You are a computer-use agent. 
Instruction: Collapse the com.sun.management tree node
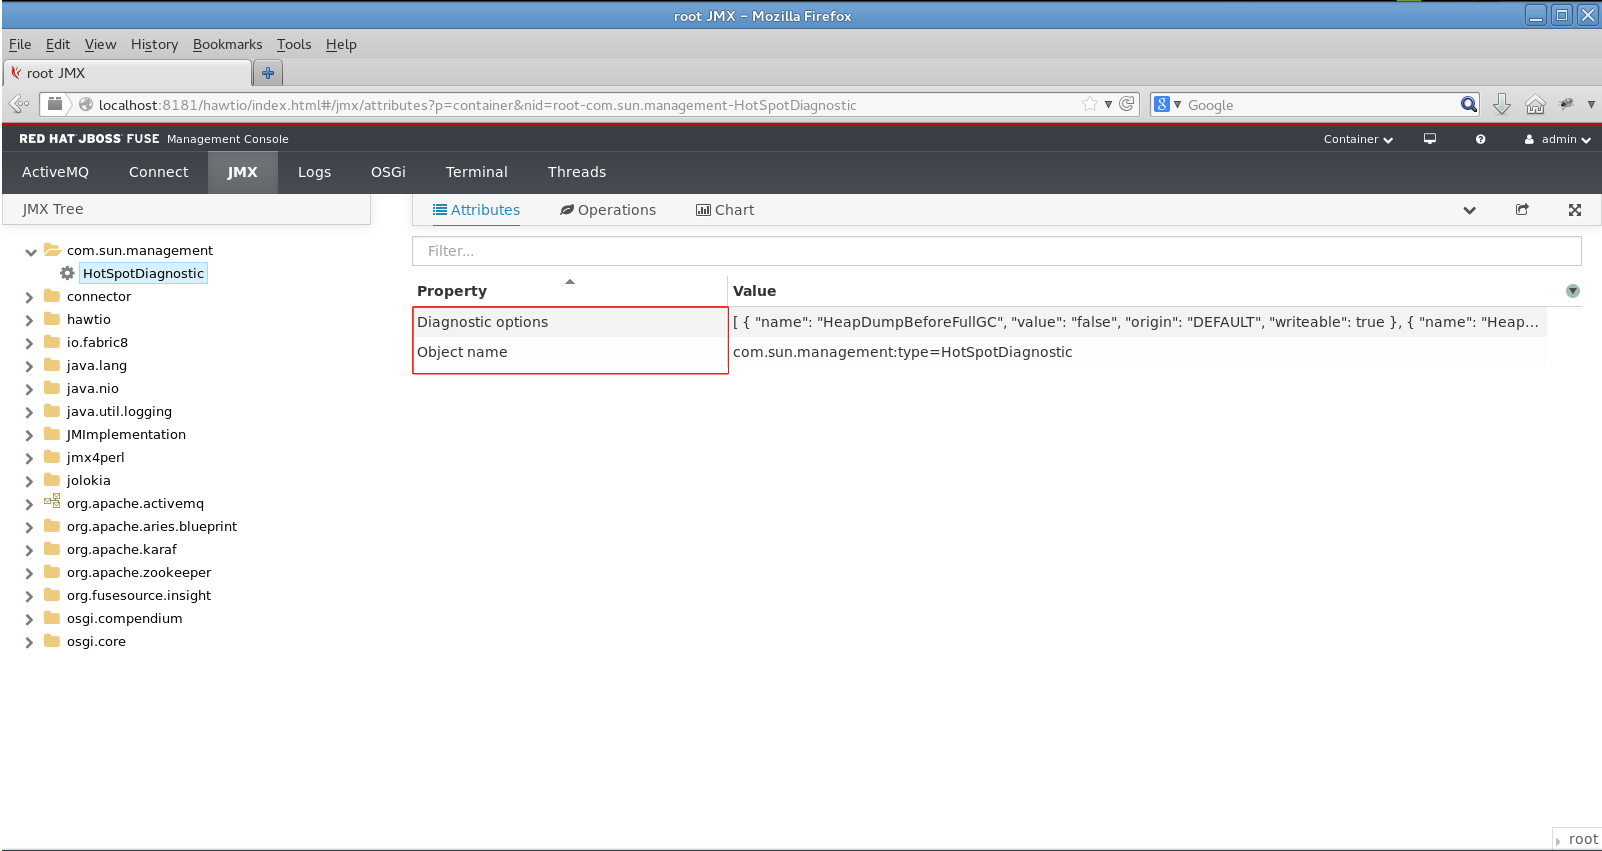click(x=31, y=251)
